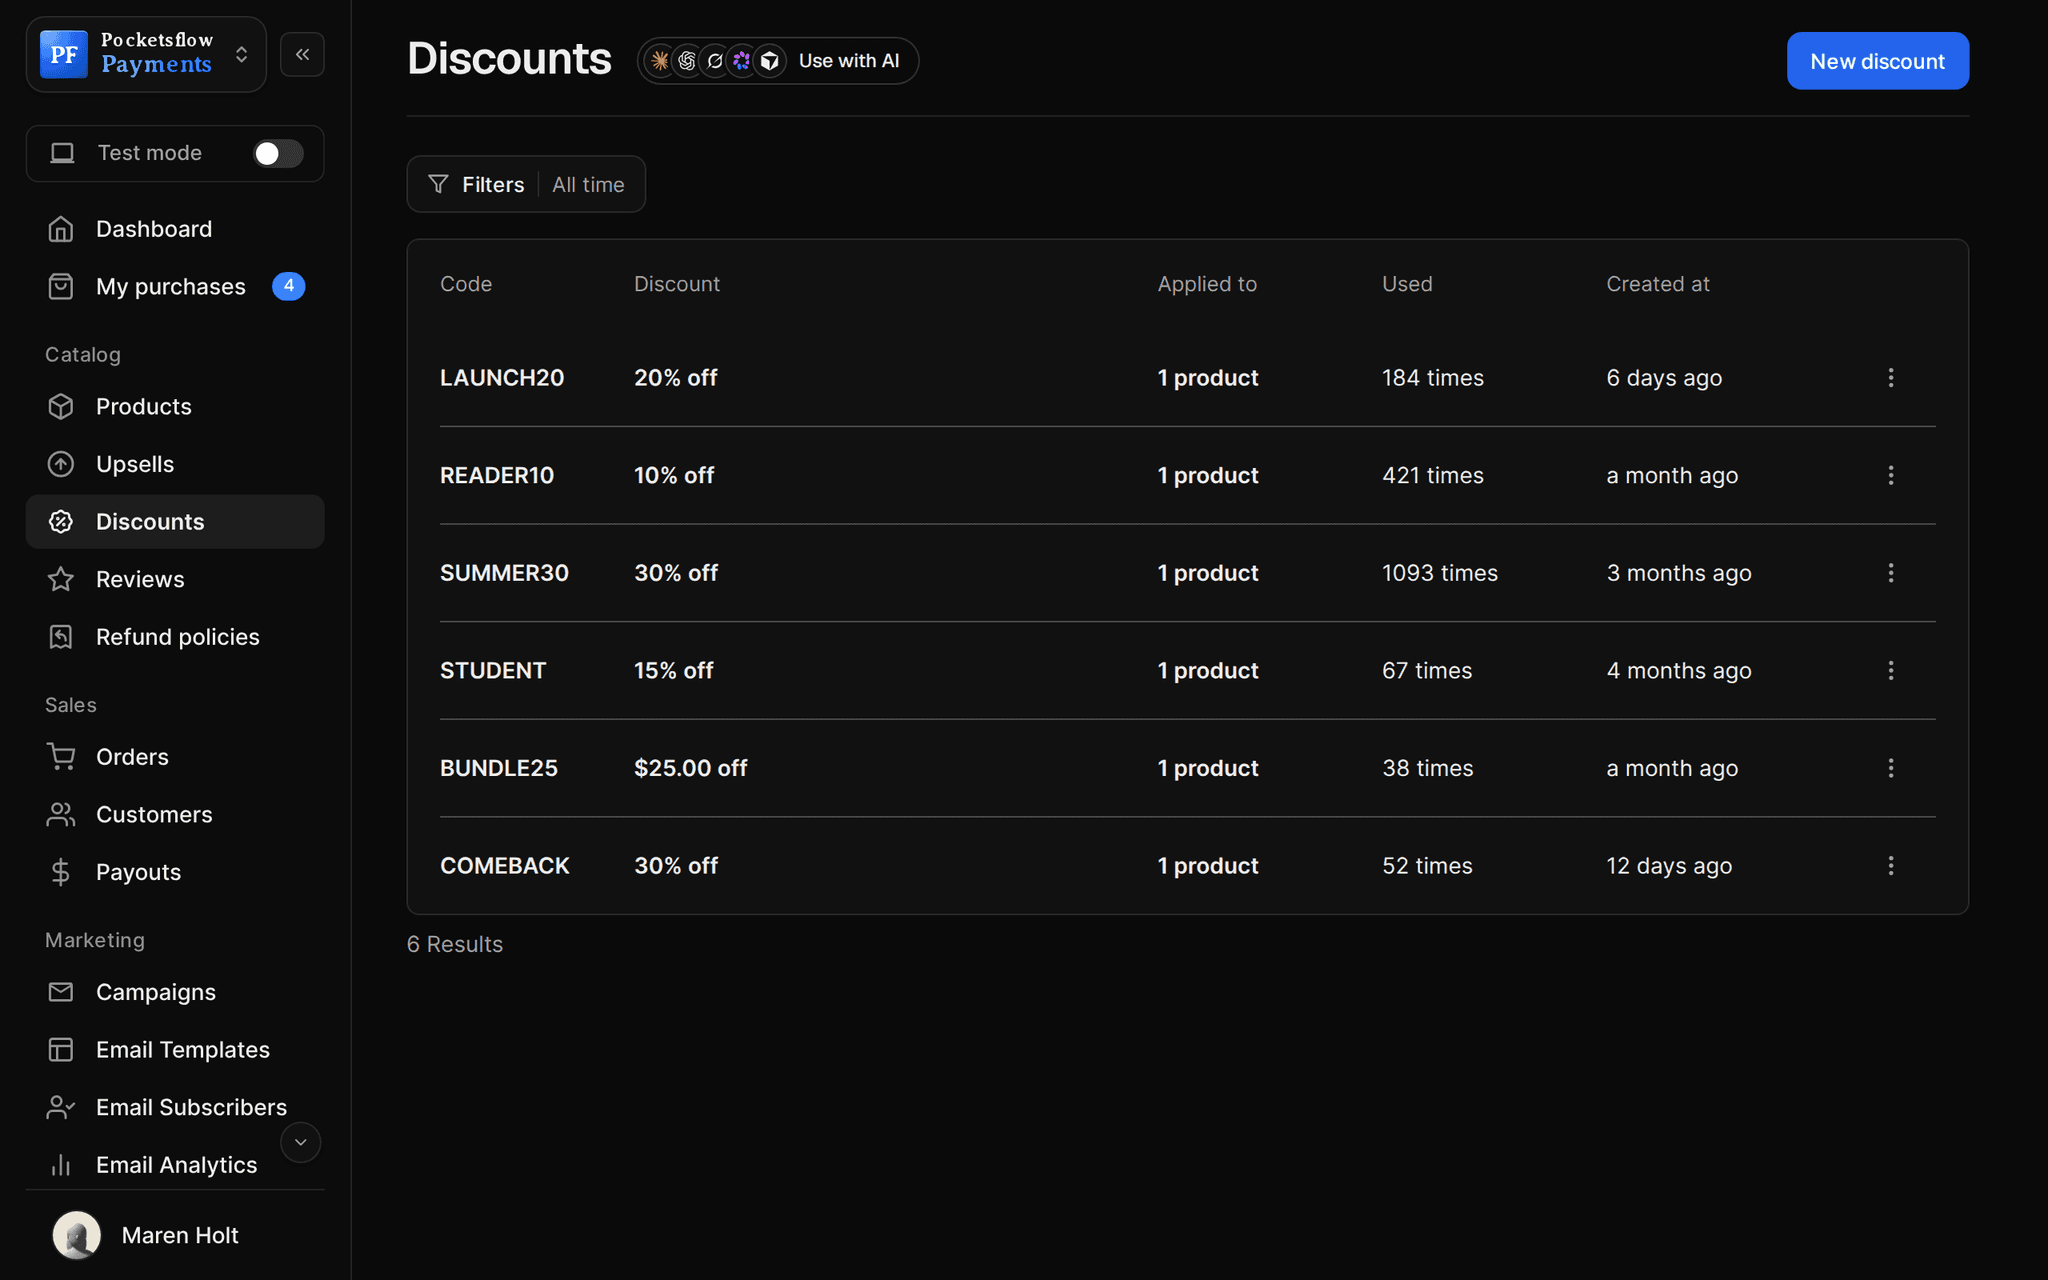2048x1280 pixels.
Task: Open Refund policies
Action: point(175,637)
